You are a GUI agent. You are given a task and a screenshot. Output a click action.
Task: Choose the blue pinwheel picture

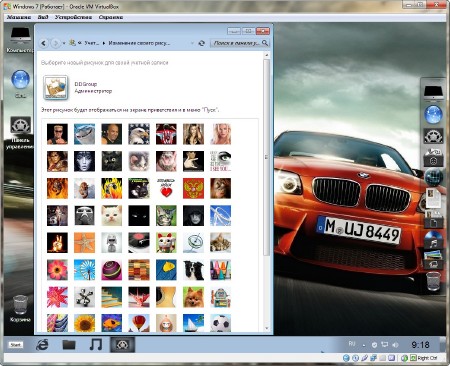click(x=84, y=270)
